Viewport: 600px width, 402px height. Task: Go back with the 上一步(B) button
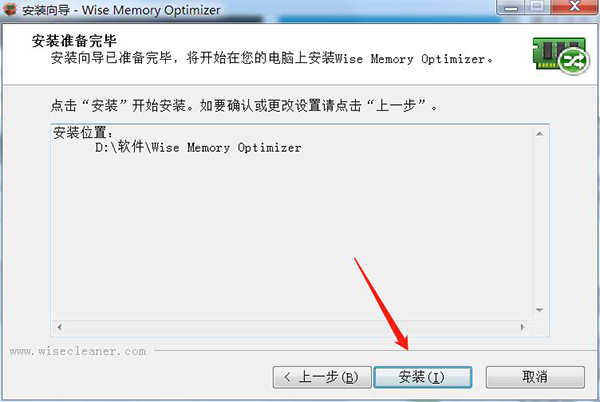(x=322, y=377)
